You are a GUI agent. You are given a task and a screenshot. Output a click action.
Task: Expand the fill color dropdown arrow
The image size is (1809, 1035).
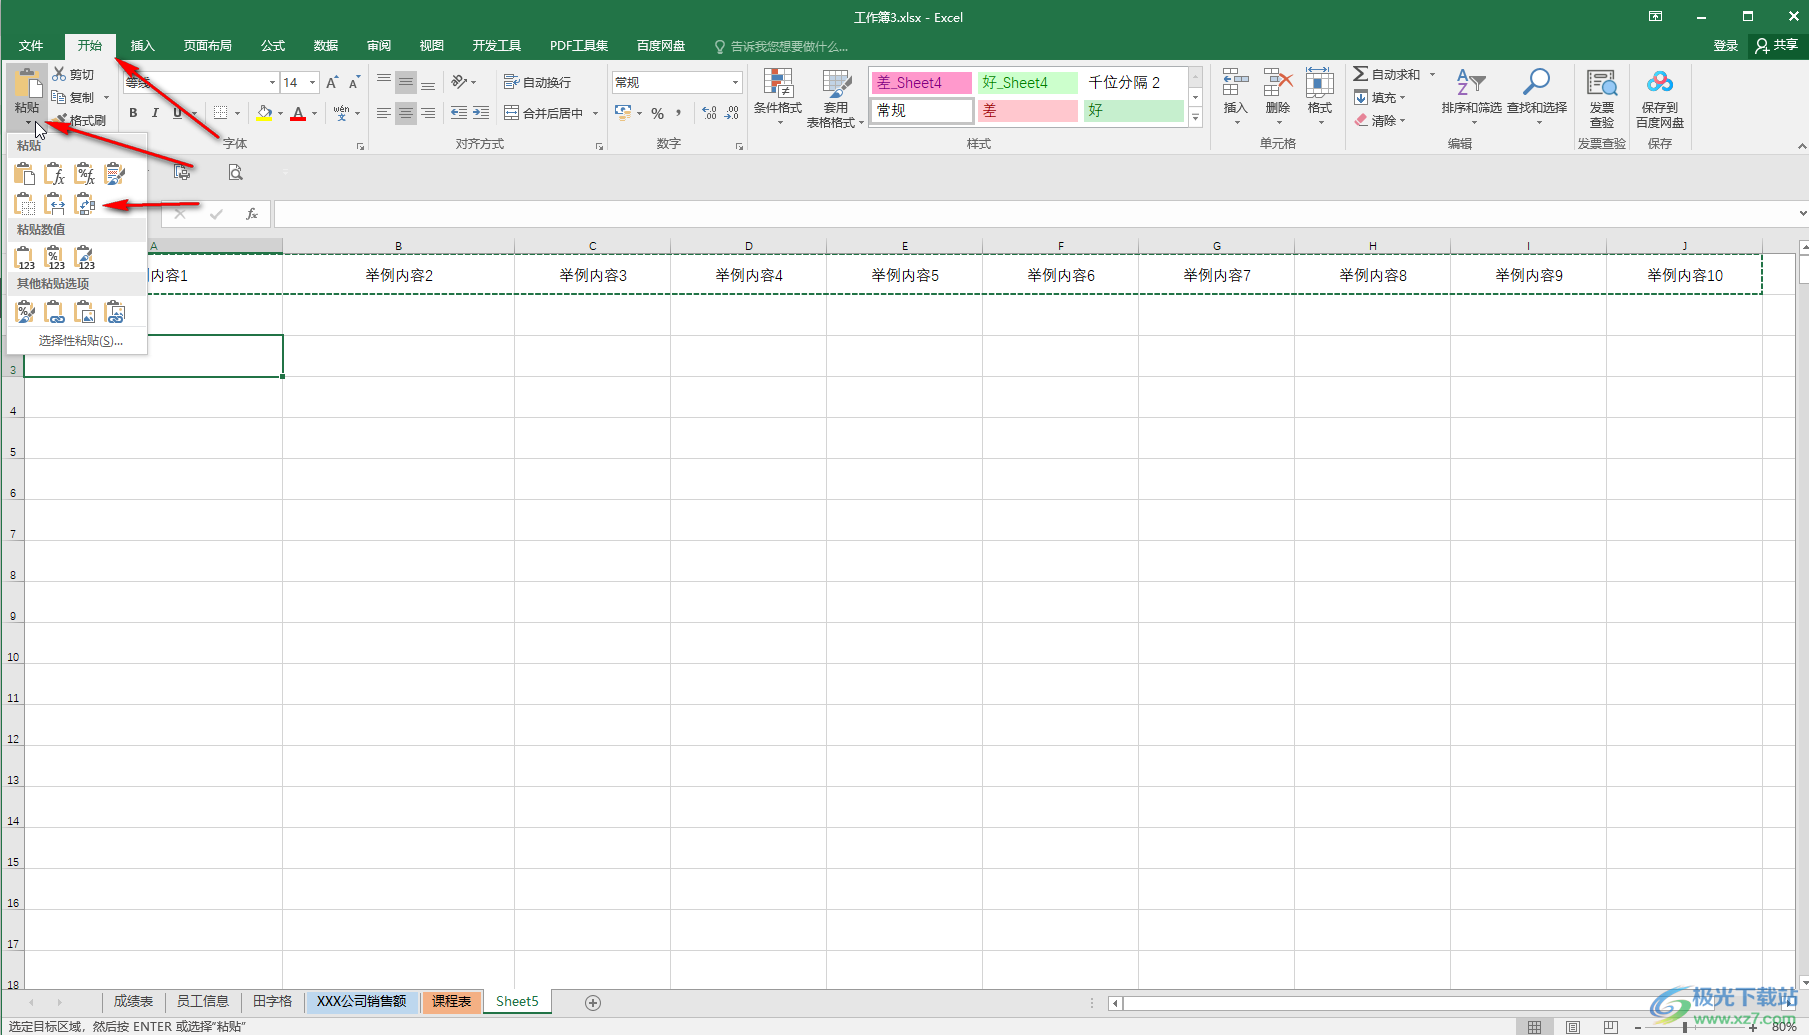tap(280, 113)
